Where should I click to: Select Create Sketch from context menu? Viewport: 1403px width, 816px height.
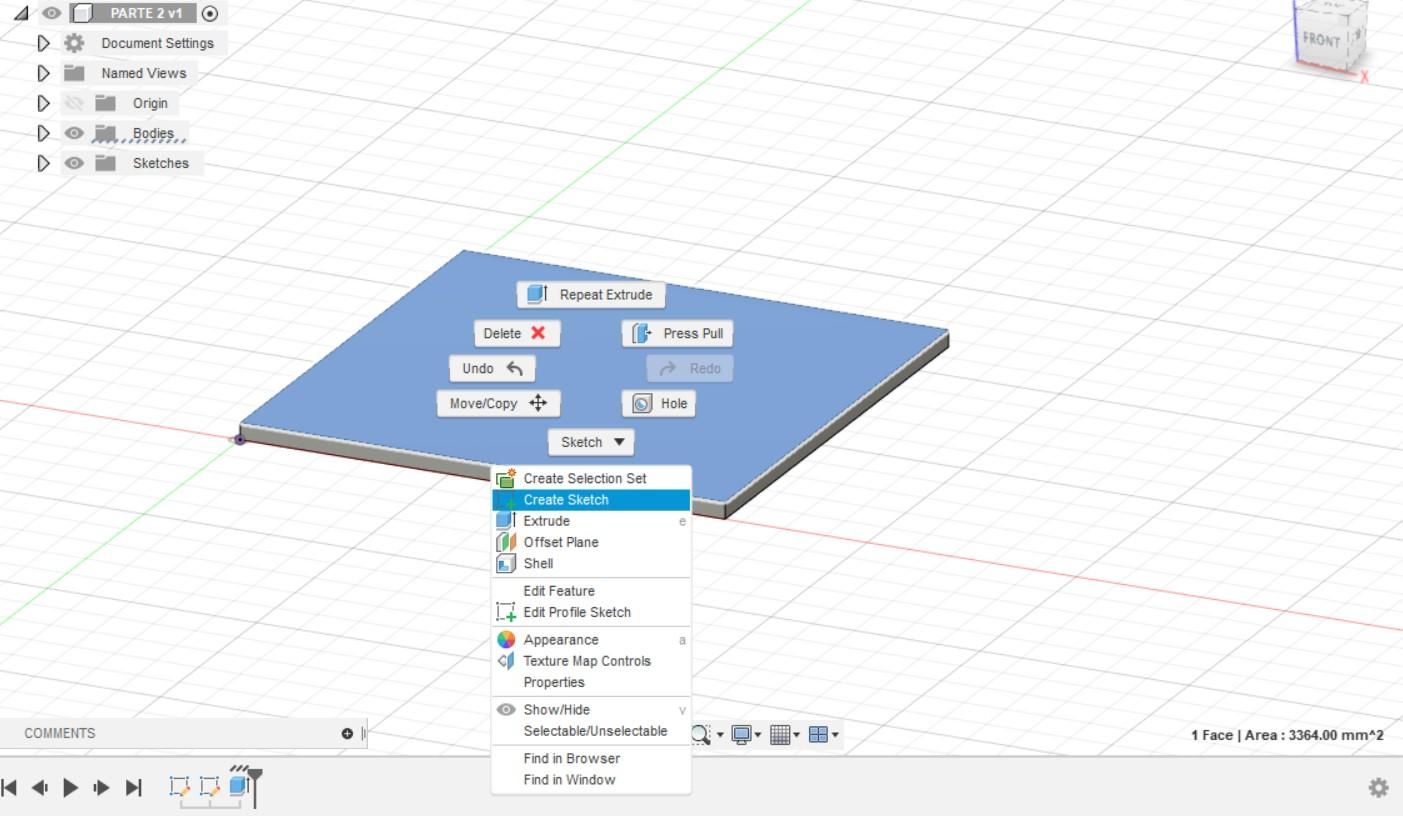tap(591, 500)
